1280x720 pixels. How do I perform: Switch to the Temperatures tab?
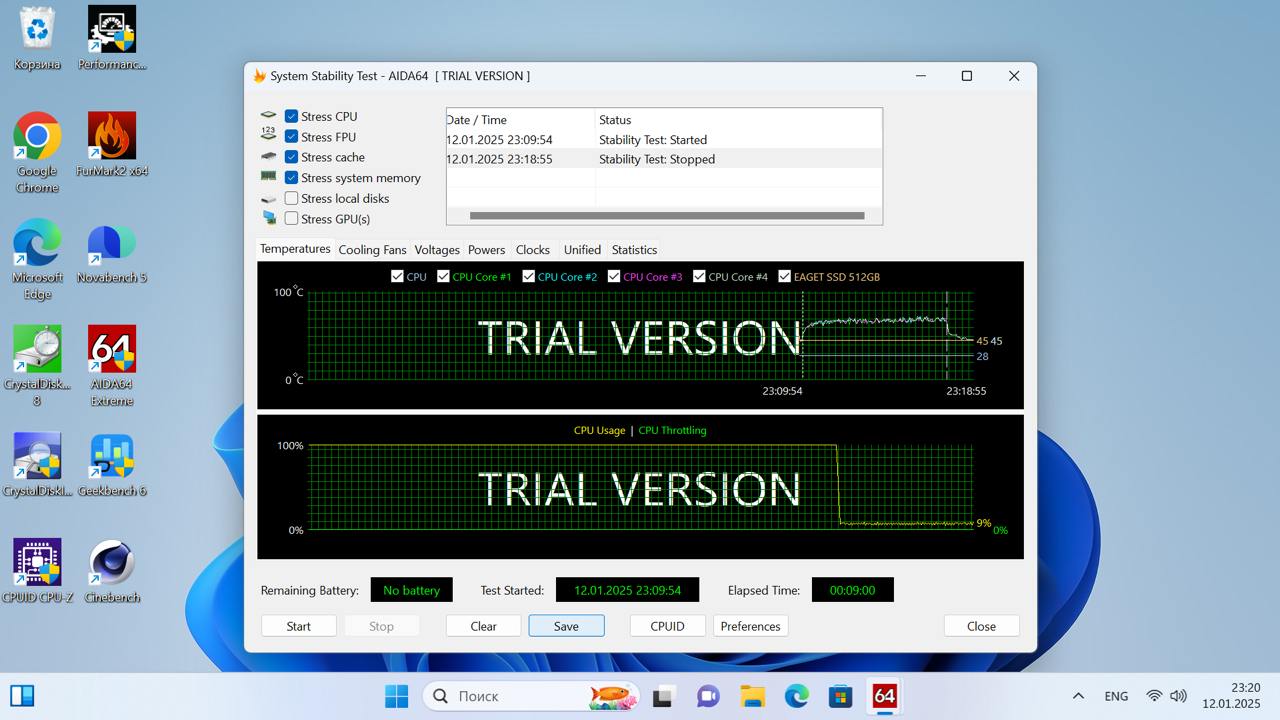point(295,249)
